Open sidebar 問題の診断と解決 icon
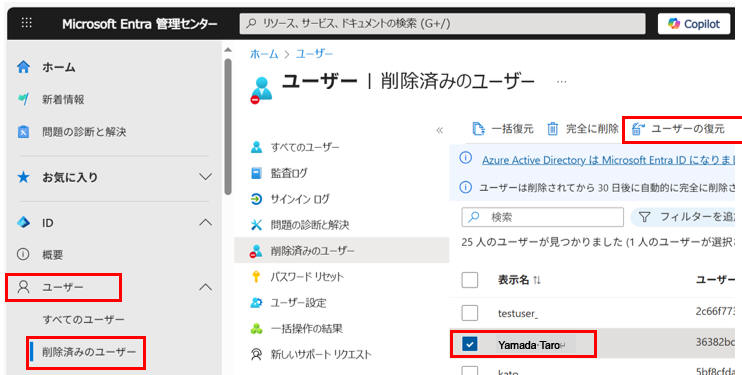This screenshot has height=375, width=742. (23, 132)
